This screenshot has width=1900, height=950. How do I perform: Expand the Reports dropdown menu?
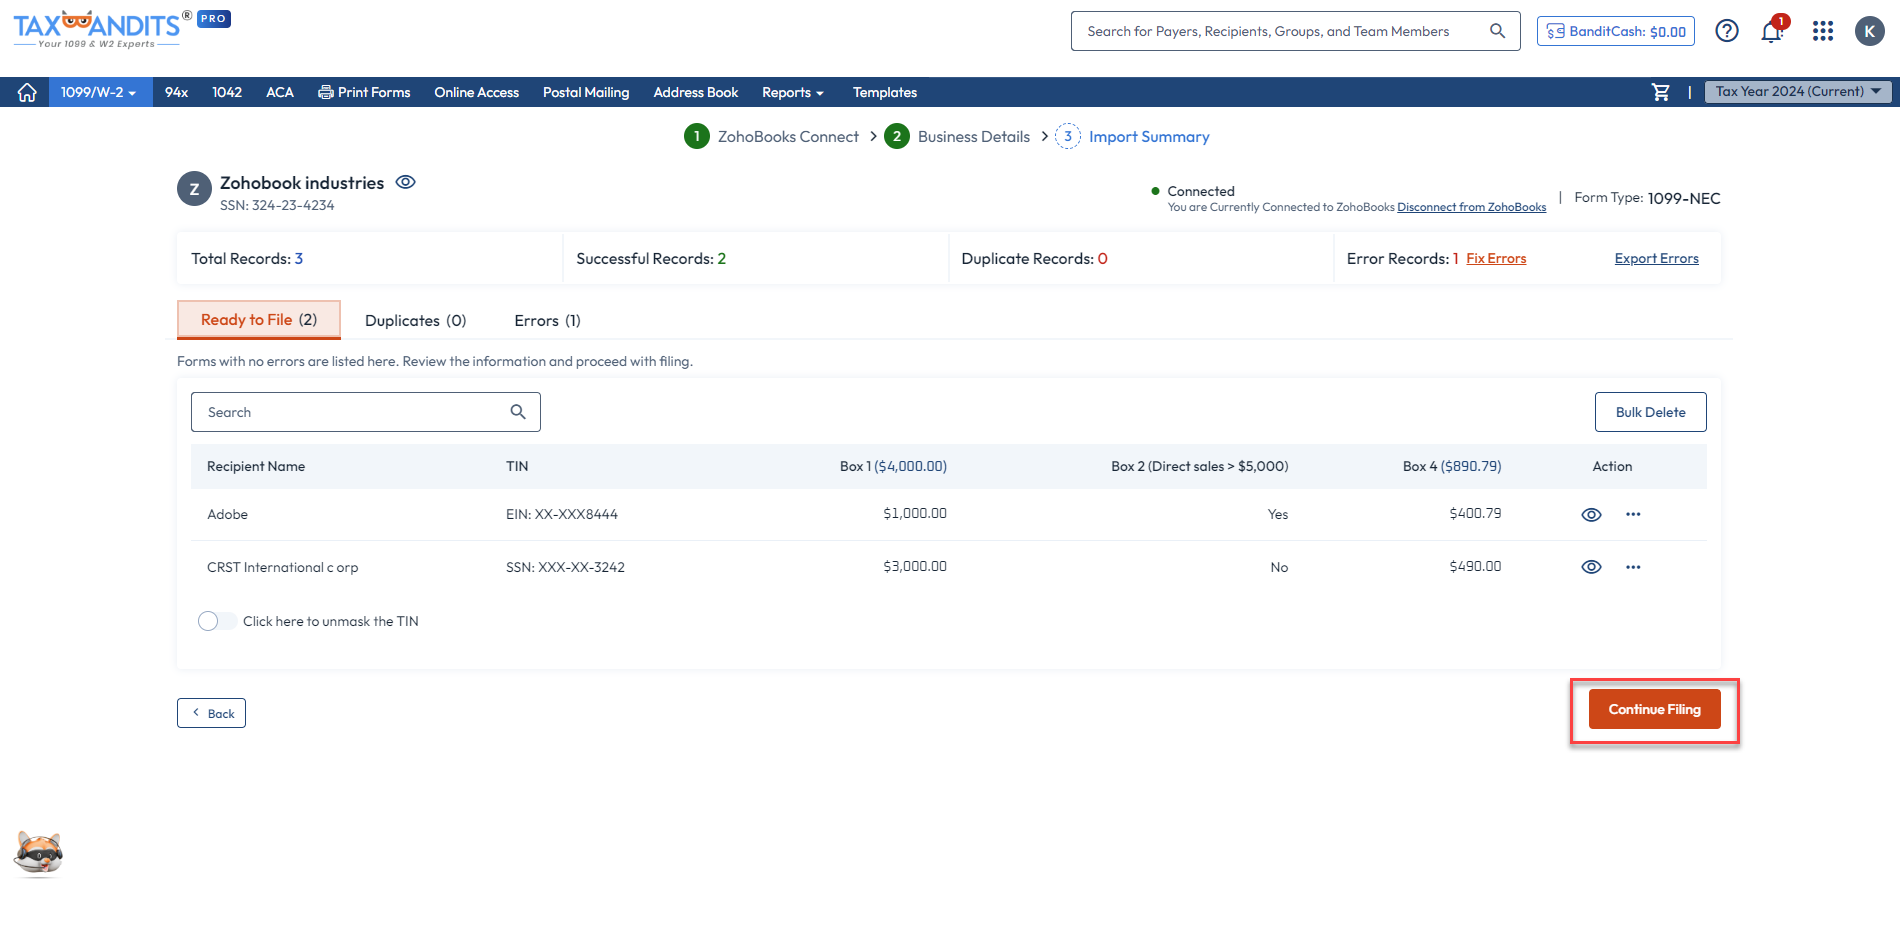point(793,92)
